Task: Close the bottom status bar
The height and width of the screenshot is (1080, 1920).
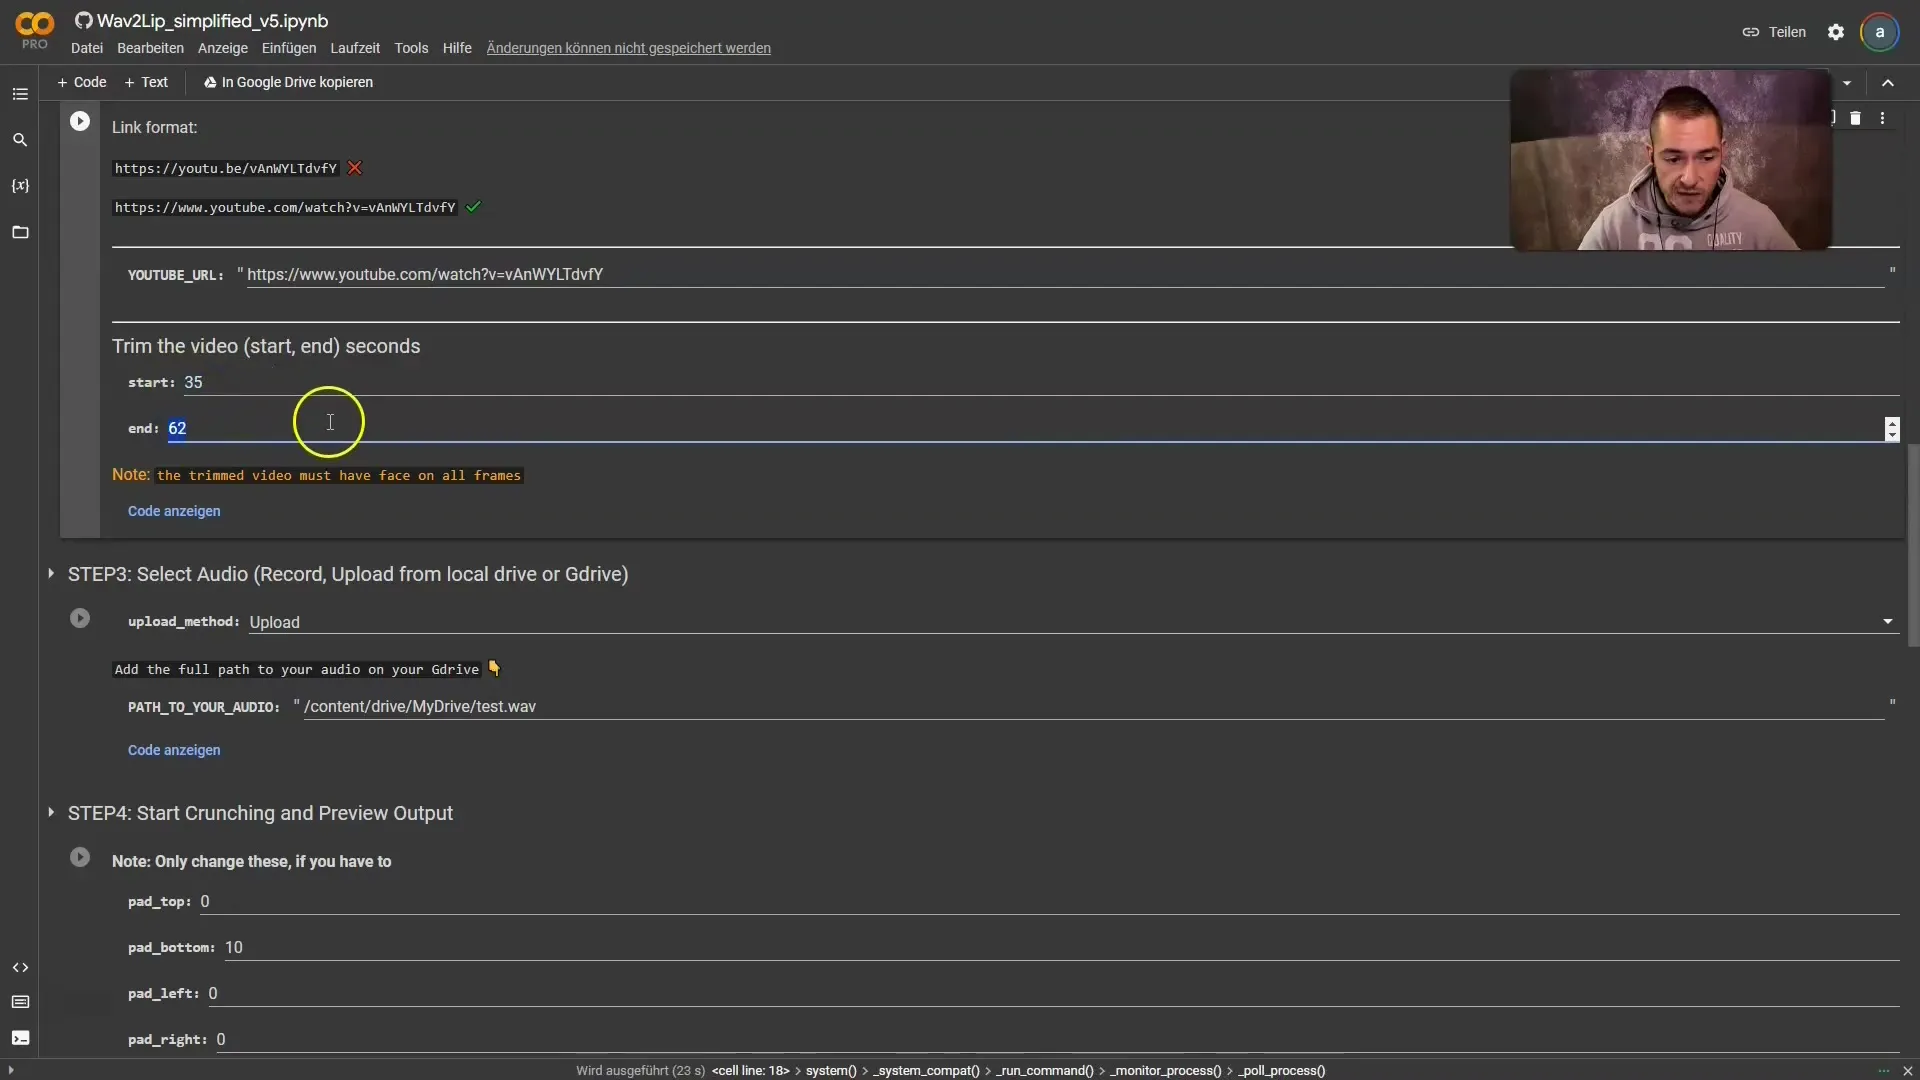Action: tap(1907, 1071)
